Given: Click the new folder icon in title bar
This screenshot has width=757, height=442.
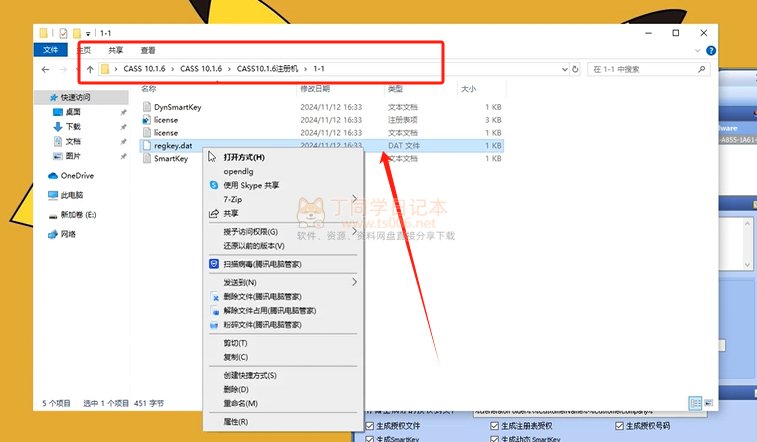Looking at the screenshot, I should (77, 33).
